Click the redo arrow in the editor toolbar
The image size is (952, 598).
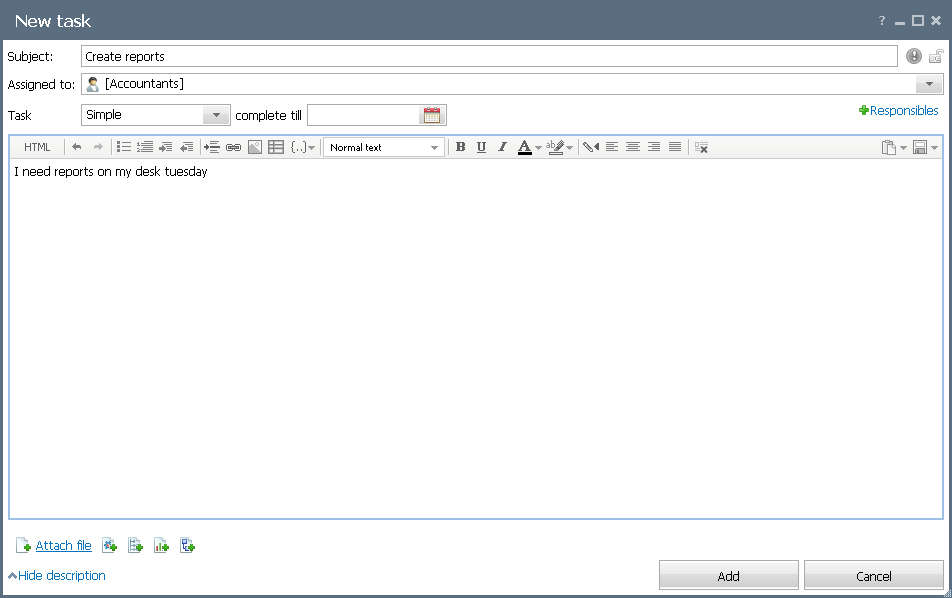pos(98,147)
